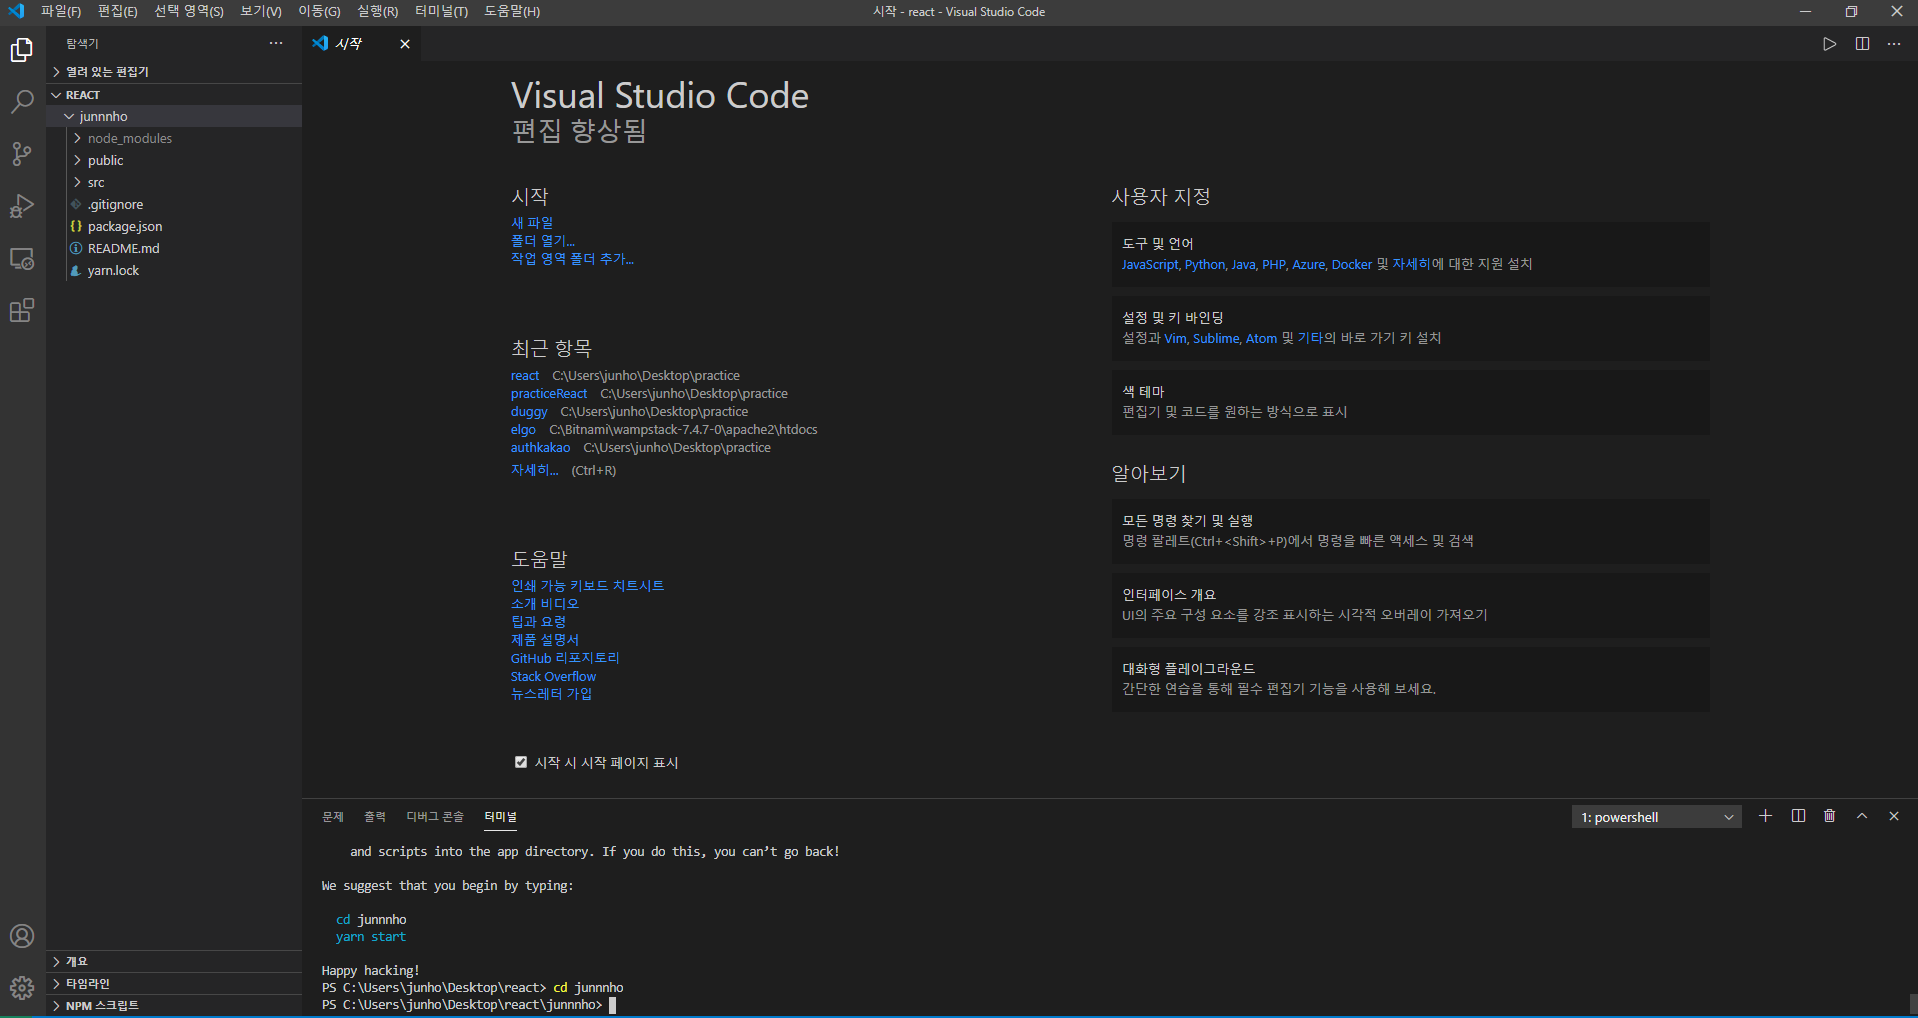Open the 1: powershell terminal dropdown

tap(1656, 817)
